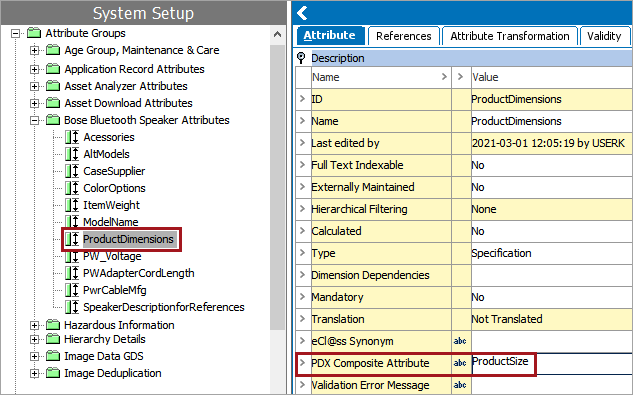
Task: Click the Hazardous Information folder icon
Action: [53, 325]
